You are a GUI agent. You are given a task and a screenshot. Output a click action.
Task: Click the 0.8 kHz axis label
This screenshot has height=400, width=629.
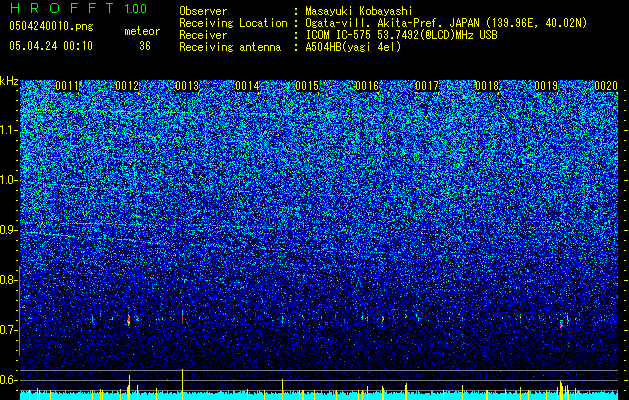point(9,280)
